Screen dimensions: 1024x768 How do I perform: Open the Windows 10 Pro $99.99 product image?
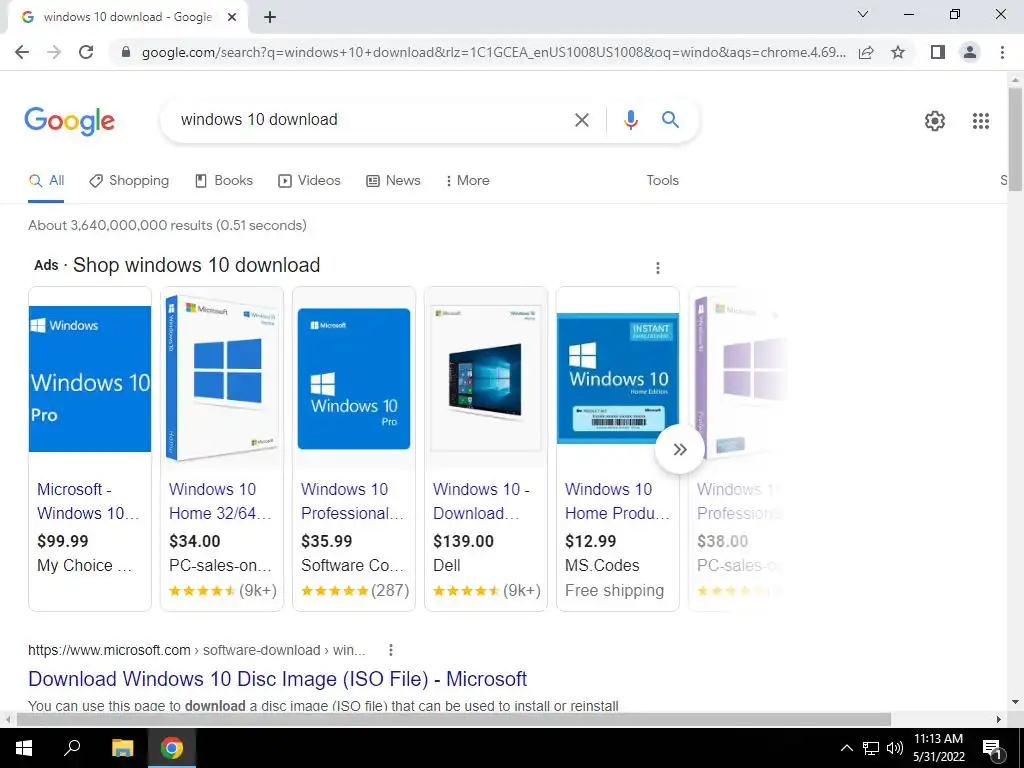click(x=90, y=379)
